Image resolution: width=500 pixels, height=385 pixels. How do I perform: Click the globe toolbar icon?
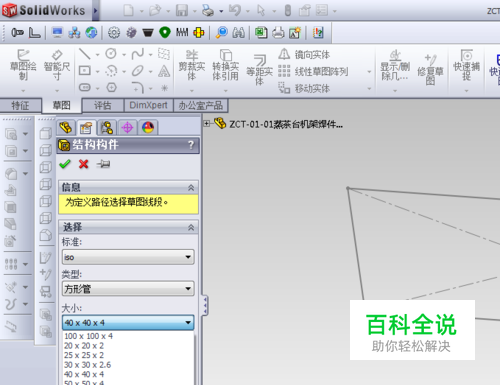[91, 32]
